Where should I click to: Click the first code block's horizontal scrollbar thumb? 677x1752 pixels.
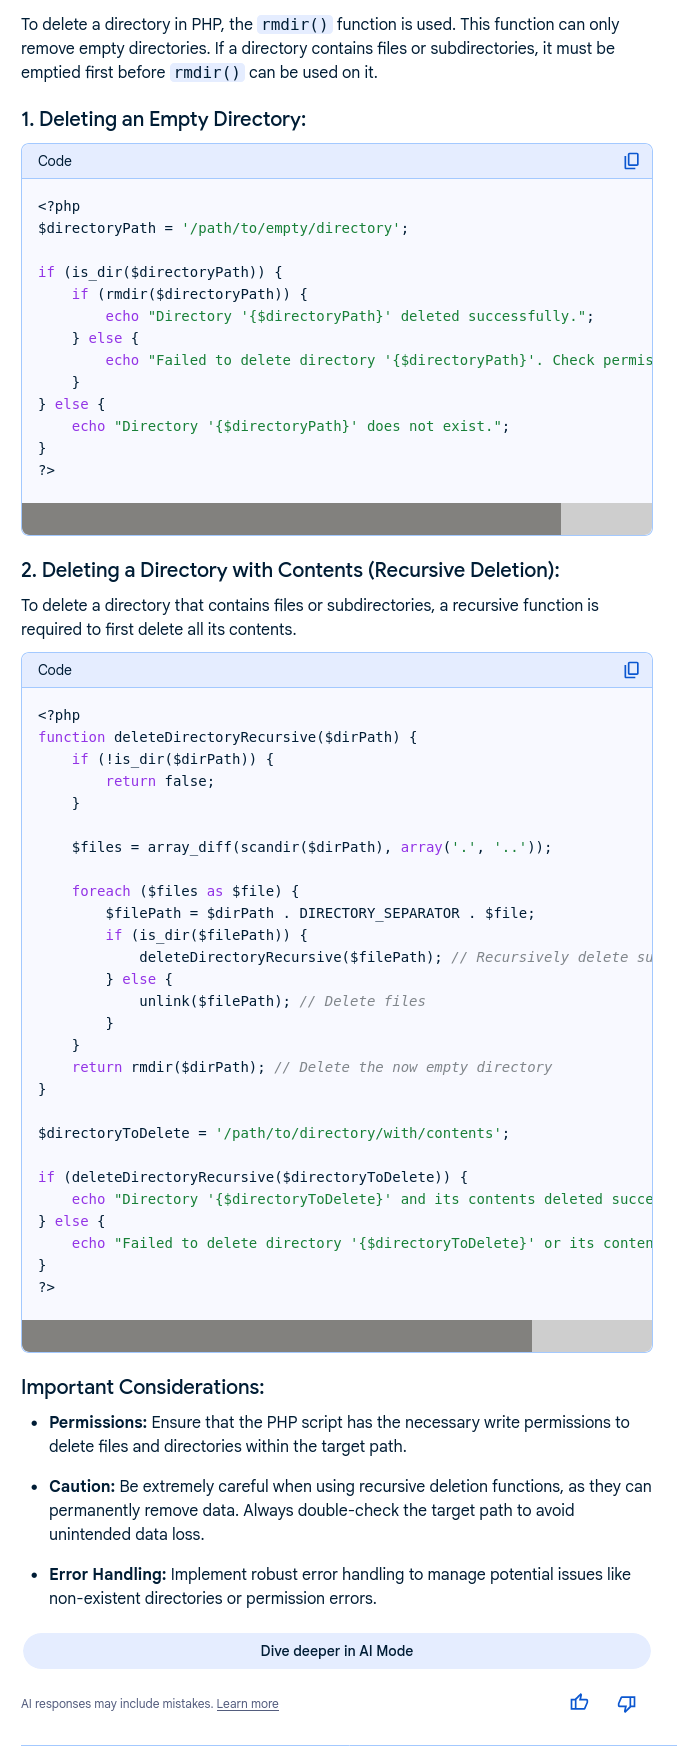291,519
